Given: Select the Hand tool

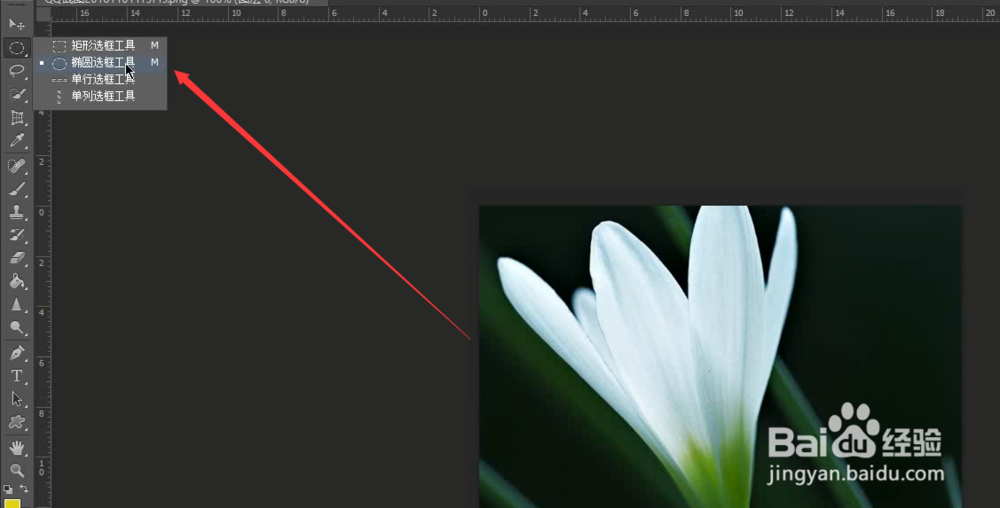Looking at the screenshot, I should (x=17, y=447).
